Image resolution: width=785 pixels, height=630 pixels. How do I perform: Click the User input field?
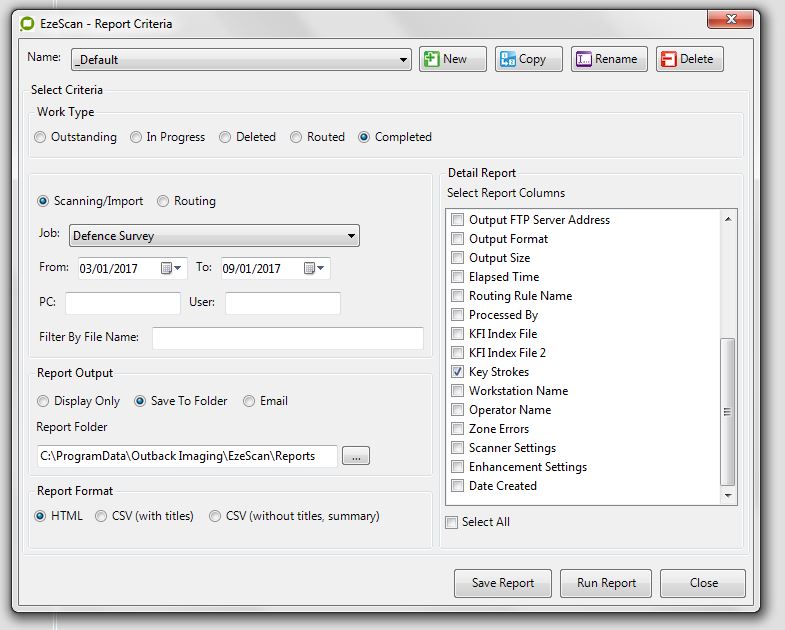coord(283,303)
